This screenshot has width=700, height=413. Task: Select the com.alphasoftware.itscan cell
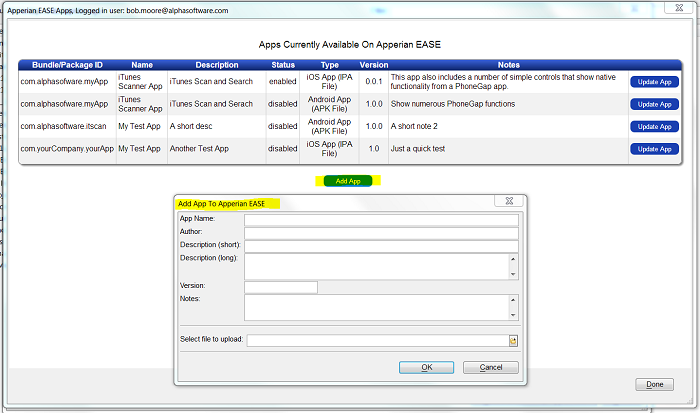(x=63, y=126)
